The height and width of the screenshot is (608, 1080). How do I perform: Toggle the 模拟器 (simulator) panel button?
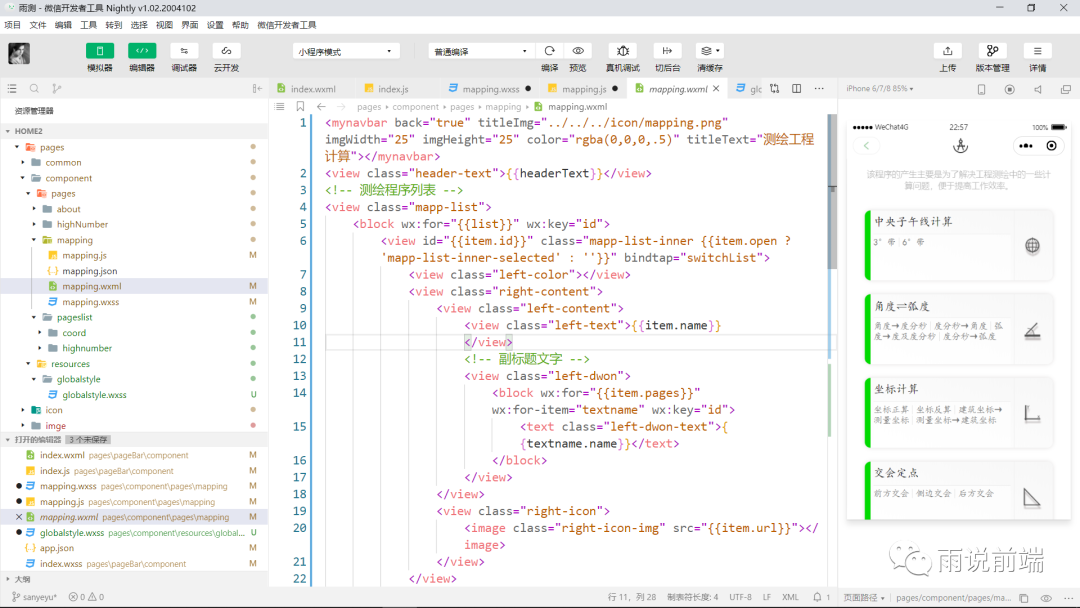pos(100,51)
